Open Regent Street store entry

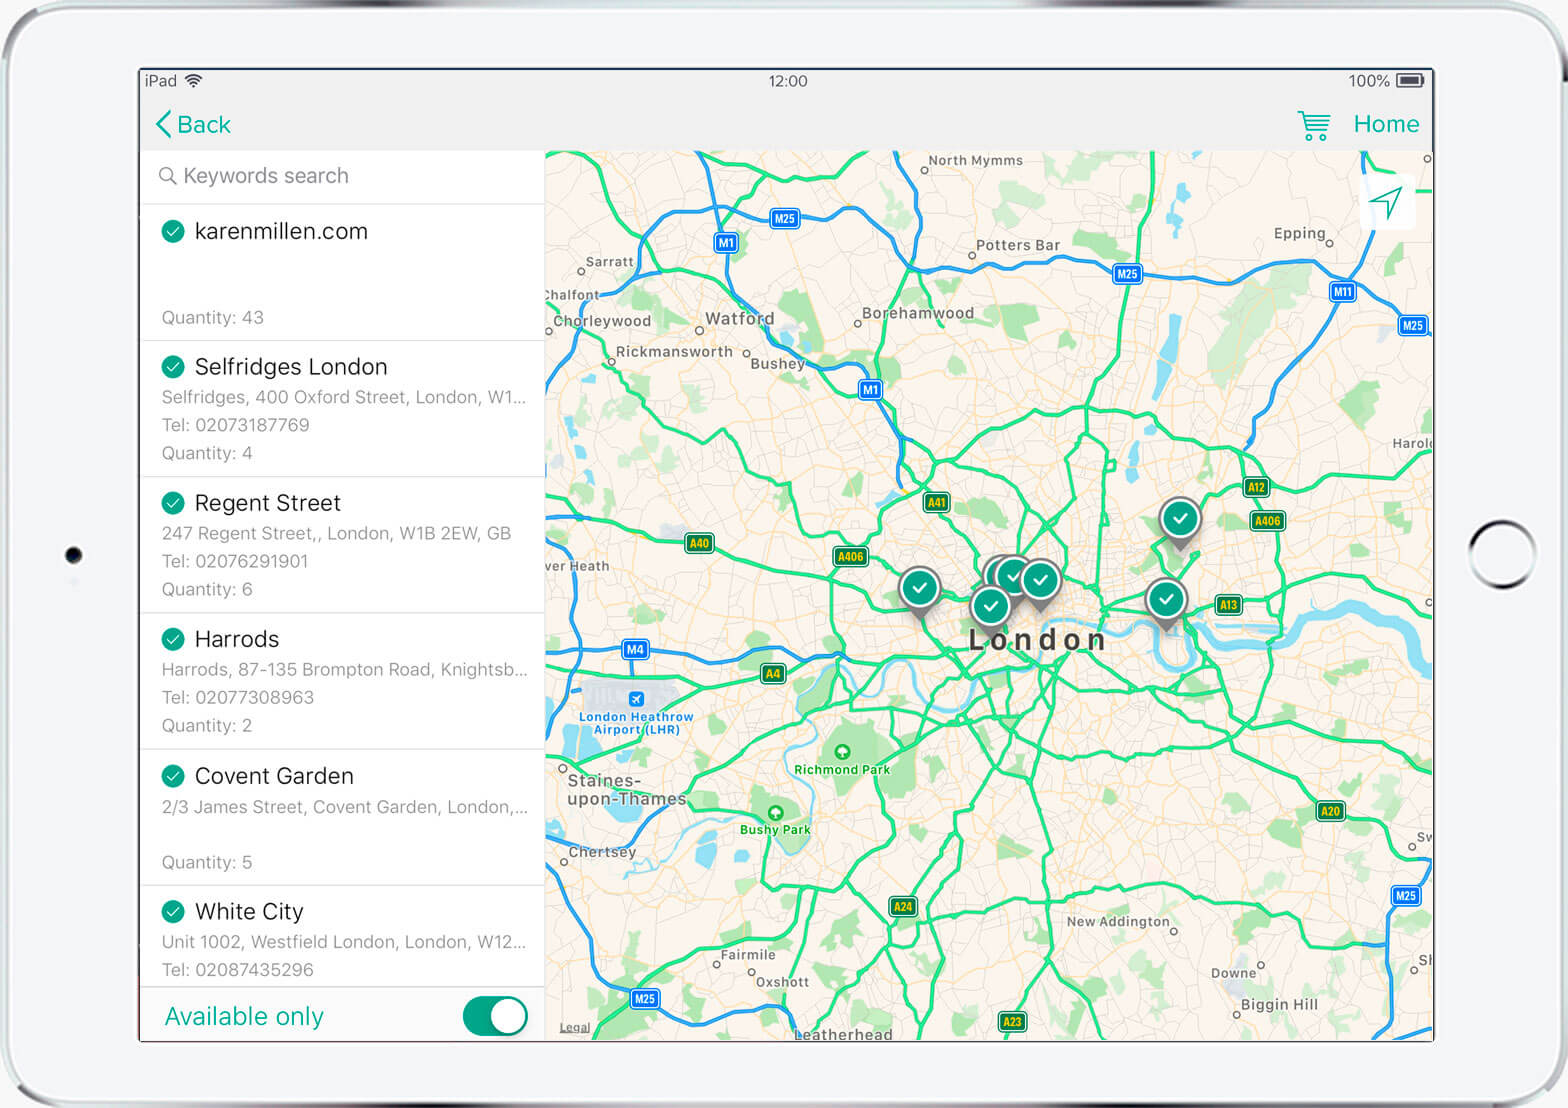pyautogui.click(x=342, y=545)
